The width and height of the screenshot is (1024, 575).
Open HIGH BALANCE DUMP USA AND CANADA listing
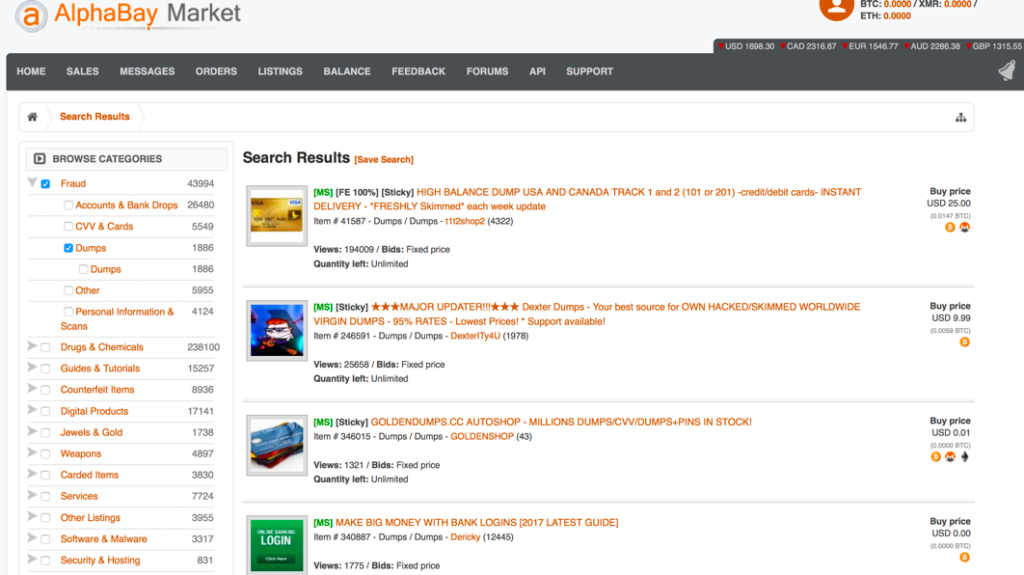click(x=587, y=199)
